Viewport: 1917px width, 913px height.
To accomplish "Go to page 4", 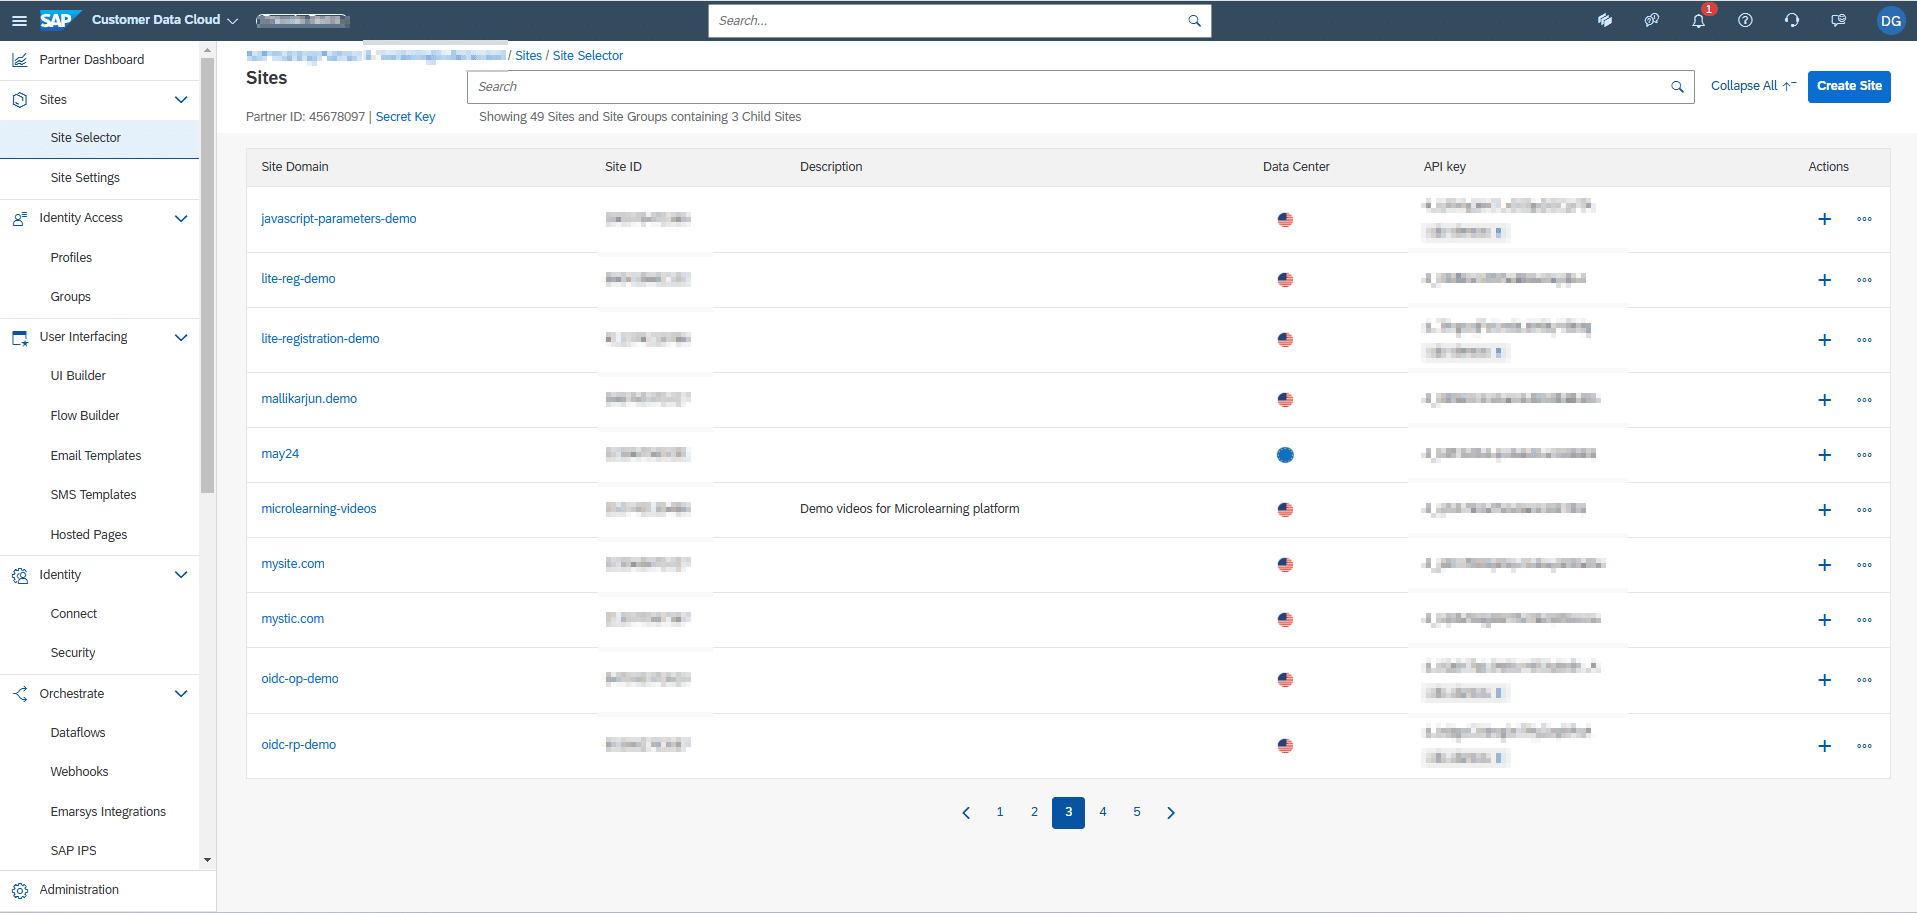I will click(x=1103, y=812).
